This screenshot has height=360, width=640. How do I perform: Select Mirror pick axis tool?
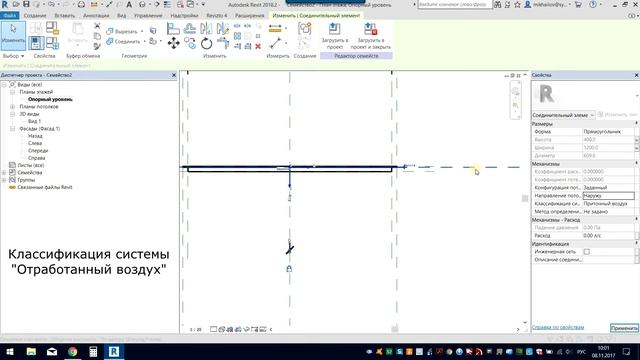click(206, 29)
